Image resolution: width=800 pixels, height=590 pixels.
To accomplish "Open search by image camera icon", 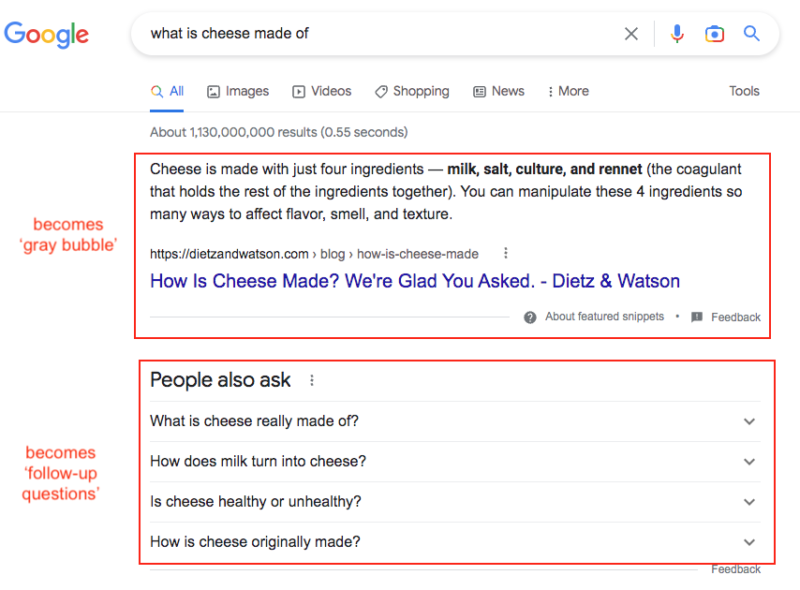I will (714, 34).
